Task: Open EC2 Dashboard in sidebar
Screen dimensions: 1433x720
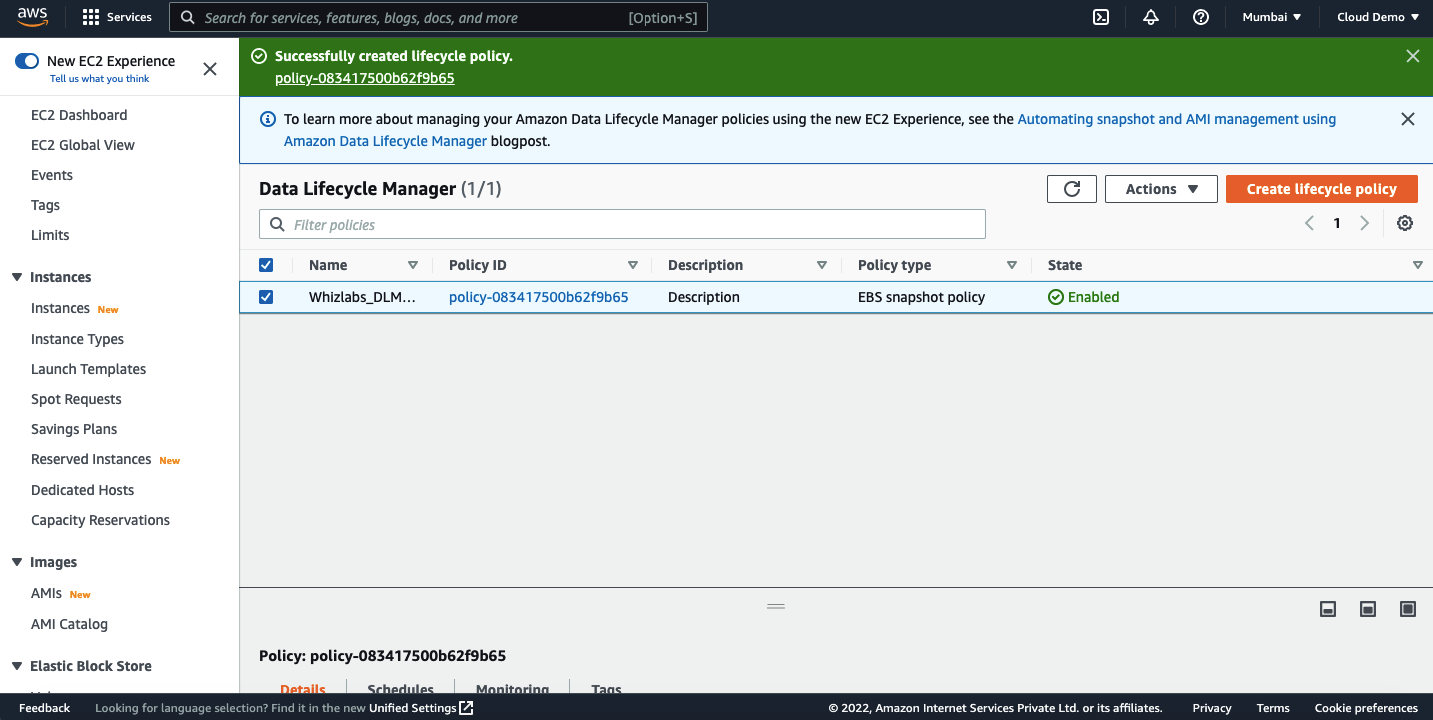Action: click(79, 115)
